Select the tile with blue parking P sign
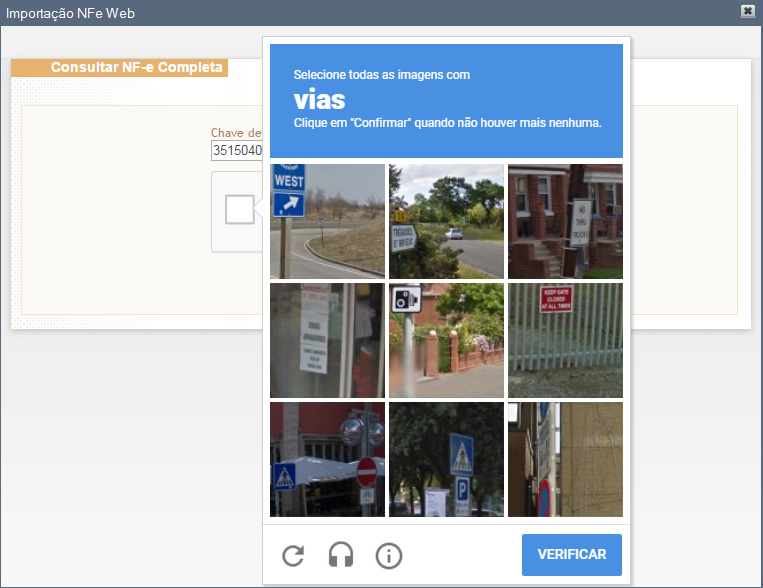 click(x=446, y=459)
